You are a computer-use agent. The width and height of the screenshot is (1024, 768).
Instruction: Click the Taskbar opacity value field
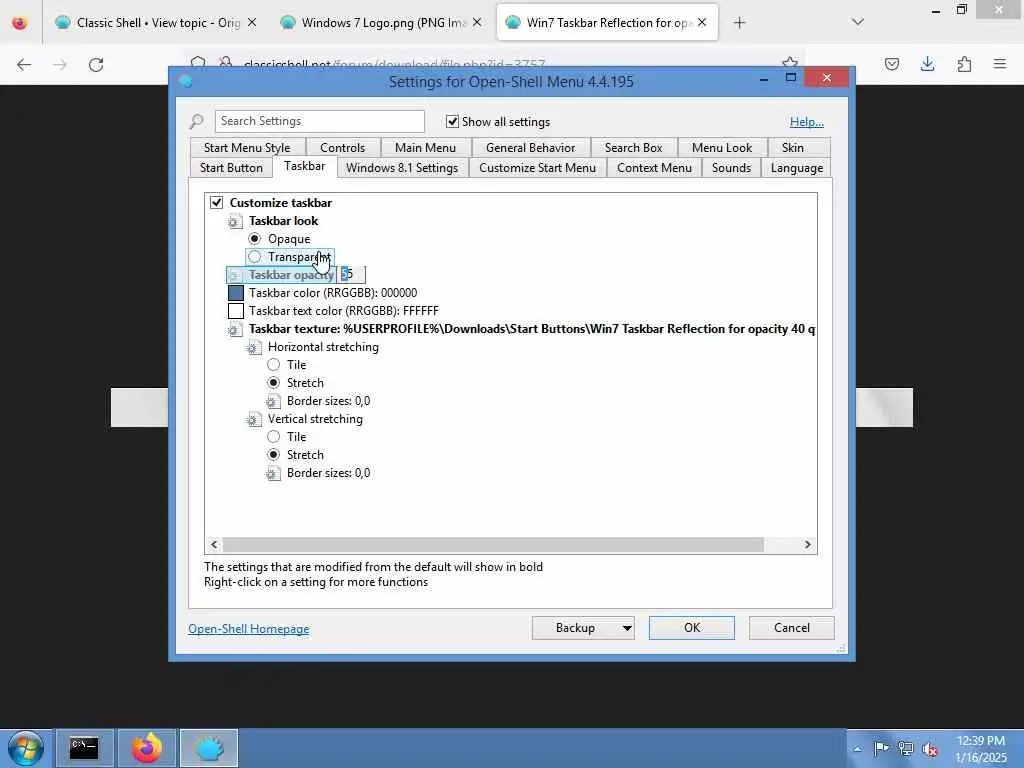click(x=351, y=274)
